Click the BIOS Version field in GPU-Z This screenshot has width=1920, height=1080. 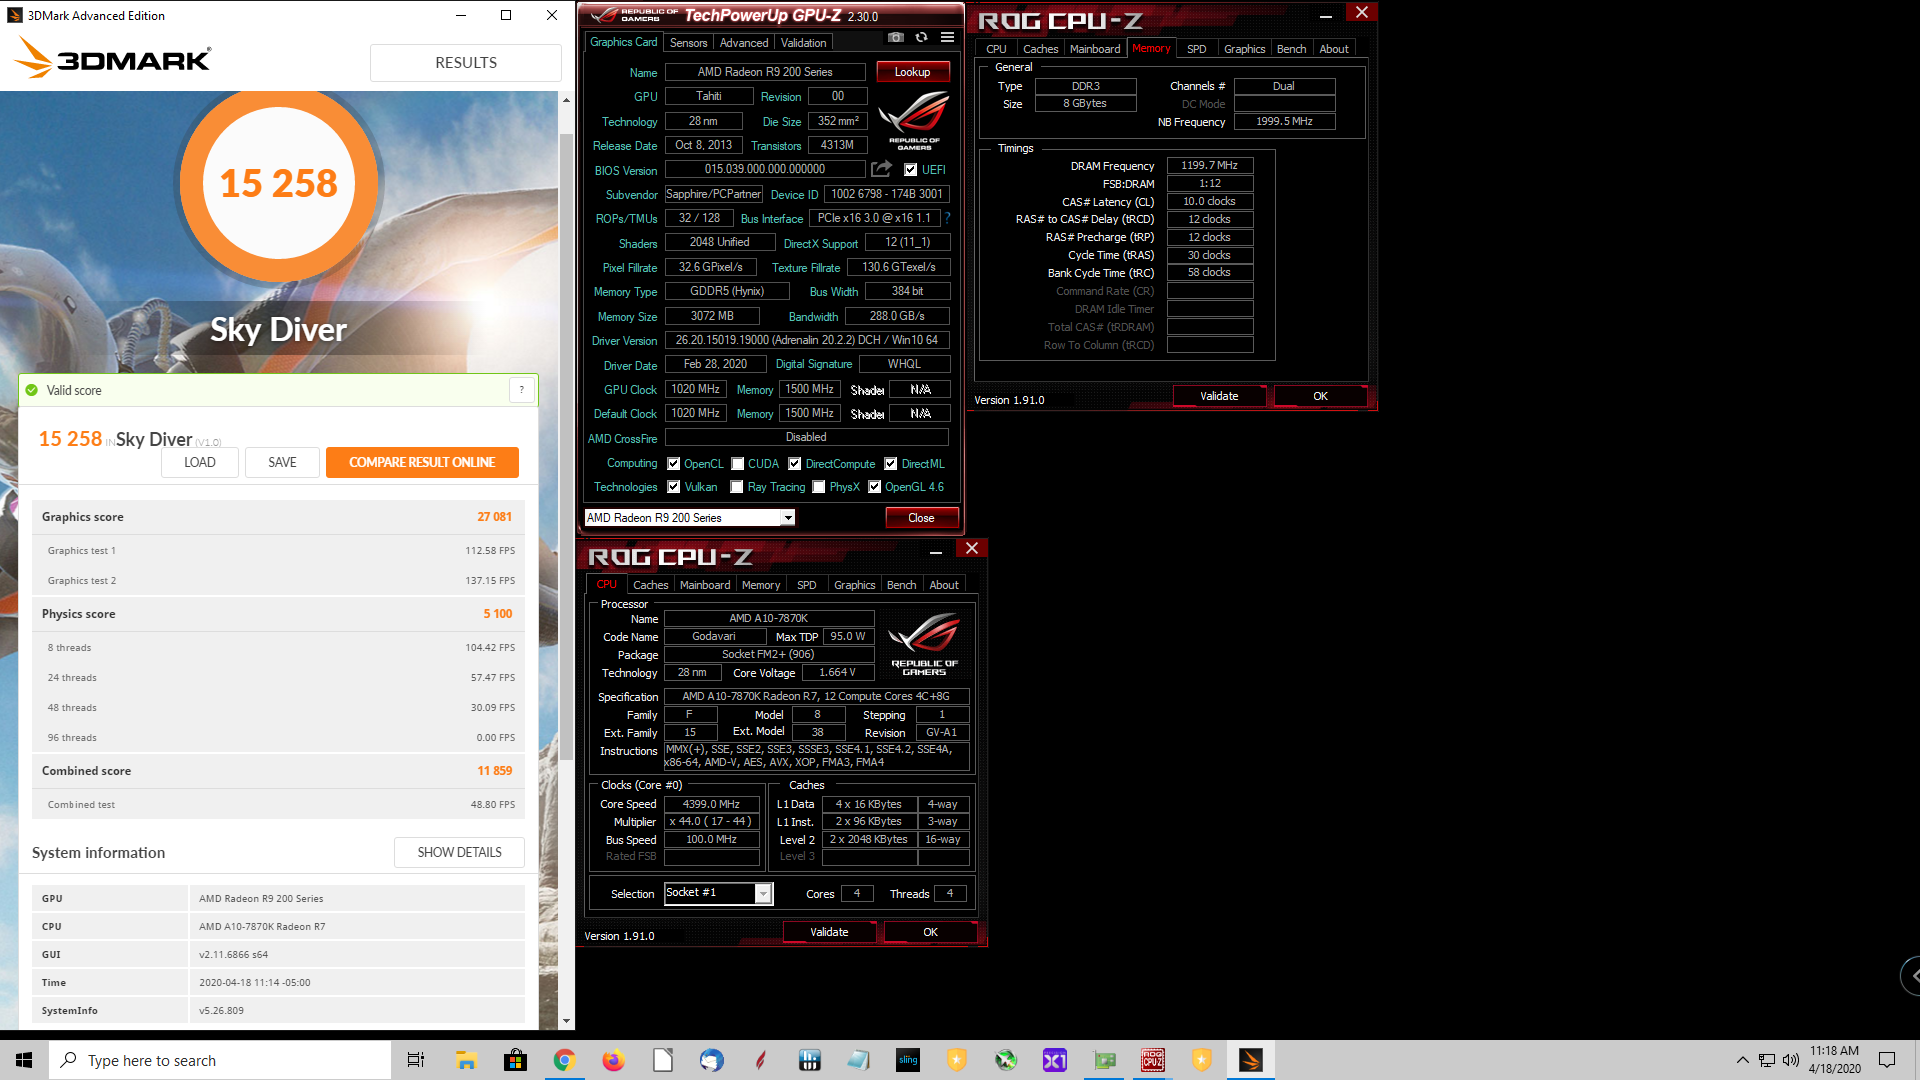pyautogui.click(x=765, y=169)
